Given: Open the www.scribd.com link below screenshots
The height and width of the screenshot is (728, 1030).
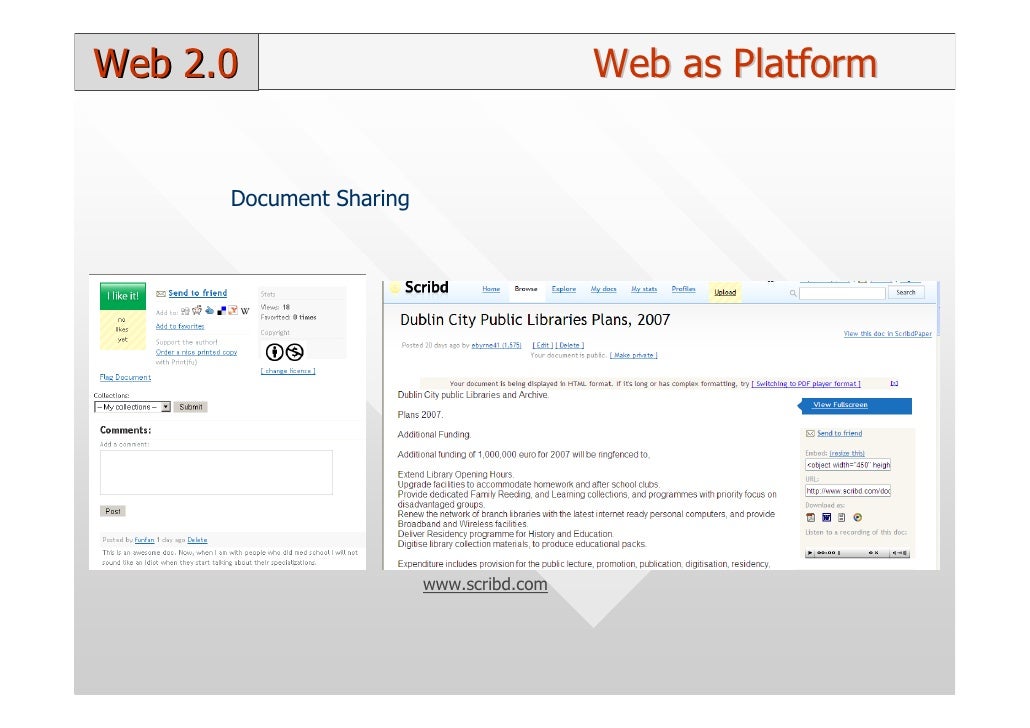Looking at the screenshot, I should click(485, 585).
